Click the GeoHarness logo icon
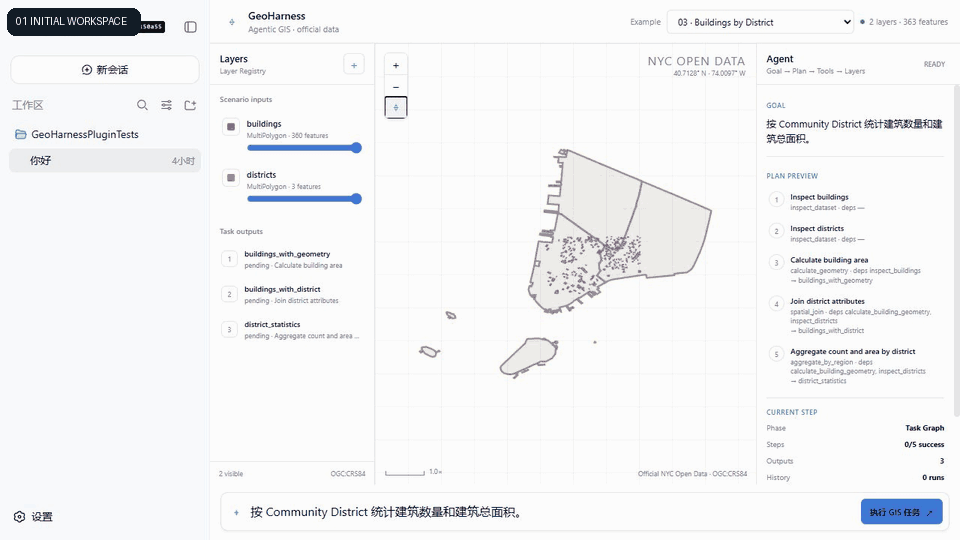 [232, 22]
